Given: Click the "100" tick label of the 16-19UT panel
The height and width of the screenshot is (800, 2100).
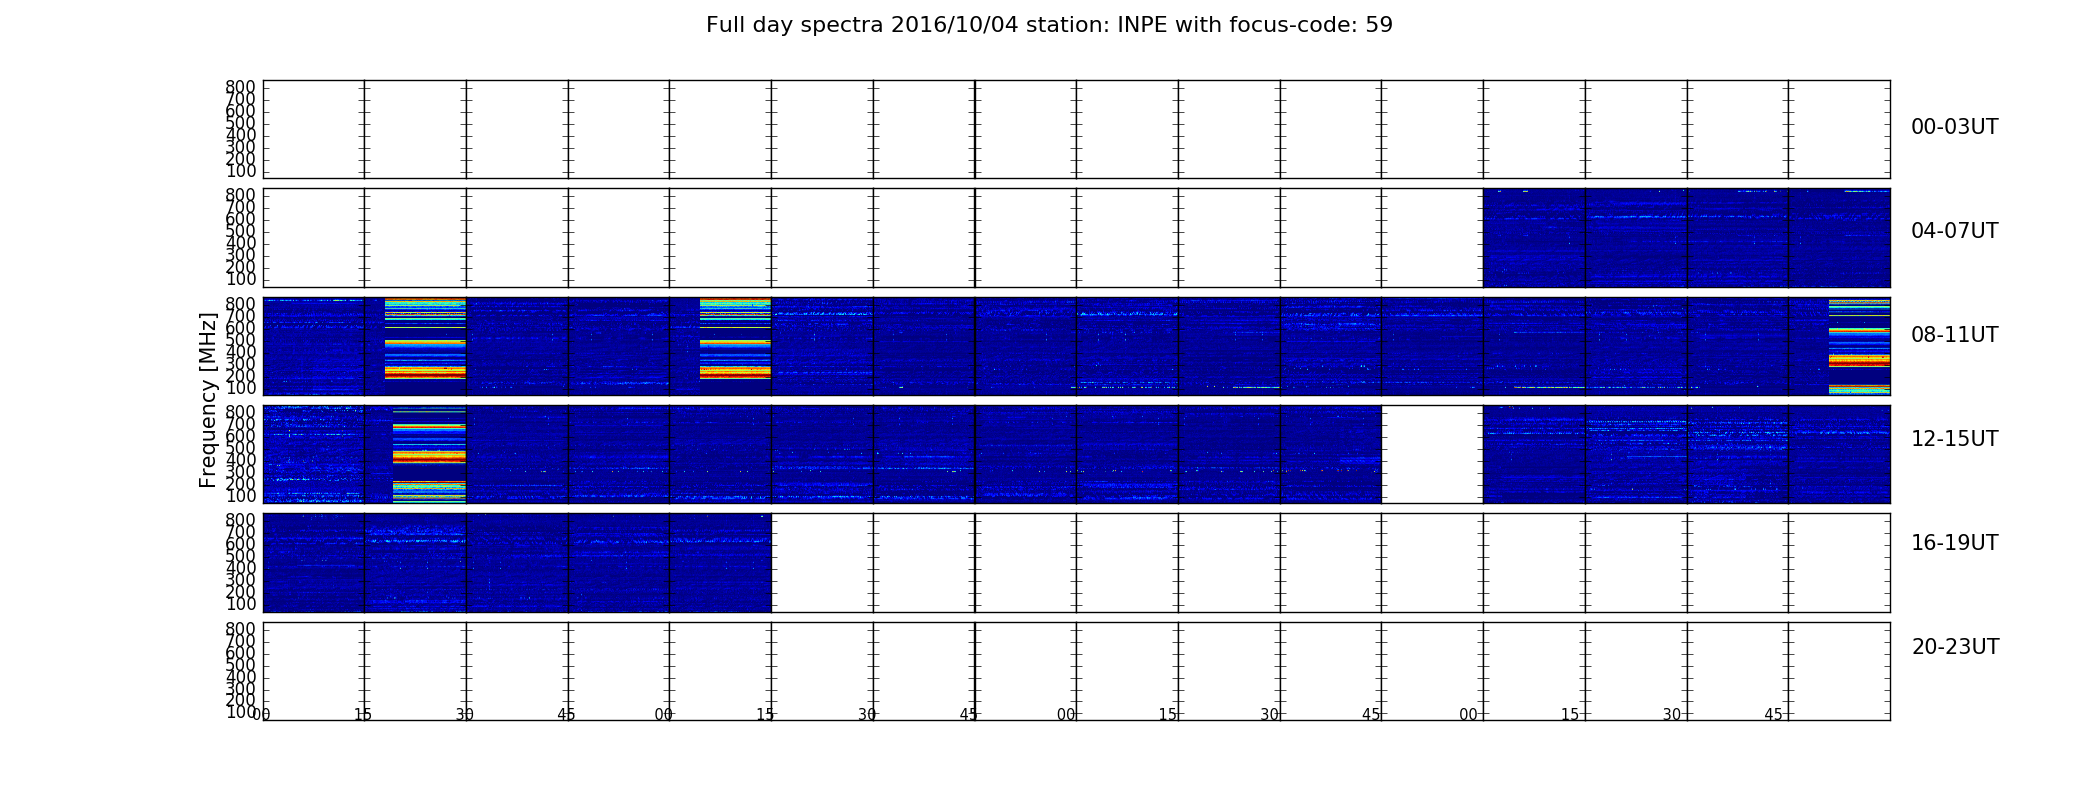Looking at the screenshot, I should tap(241, 604).
